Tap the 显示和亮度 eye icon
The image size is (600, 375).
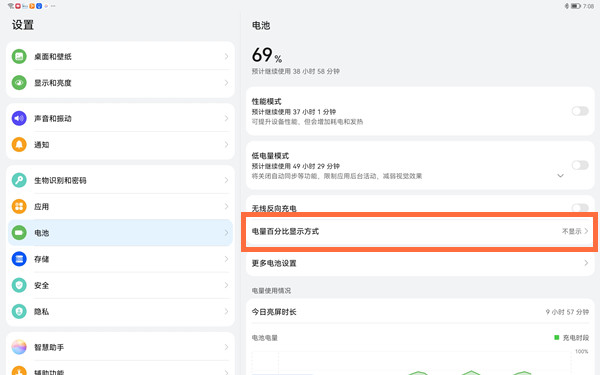(x=19, y=83)
